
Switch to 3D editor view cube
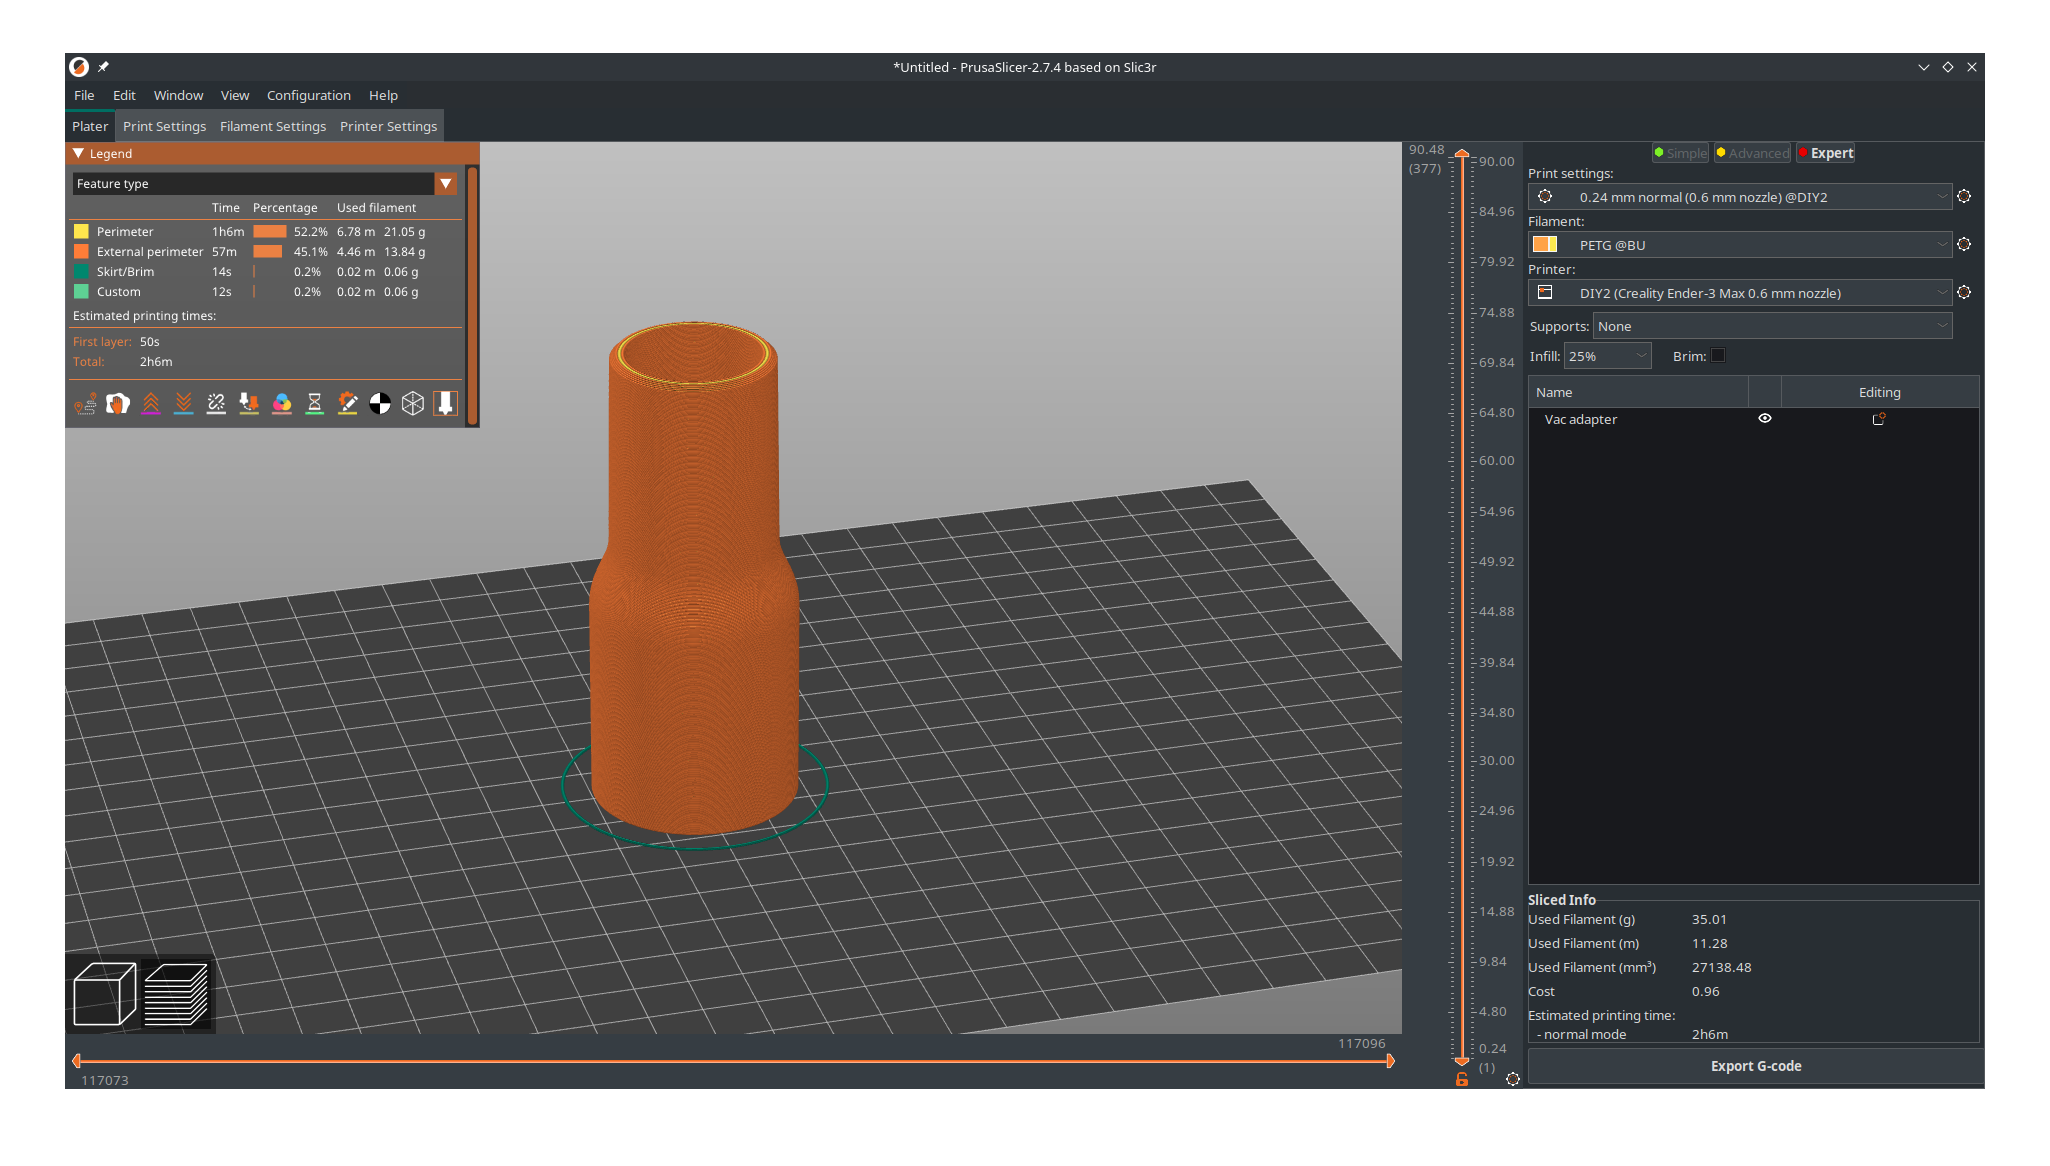pyautogui.click(x=104, y=994)
